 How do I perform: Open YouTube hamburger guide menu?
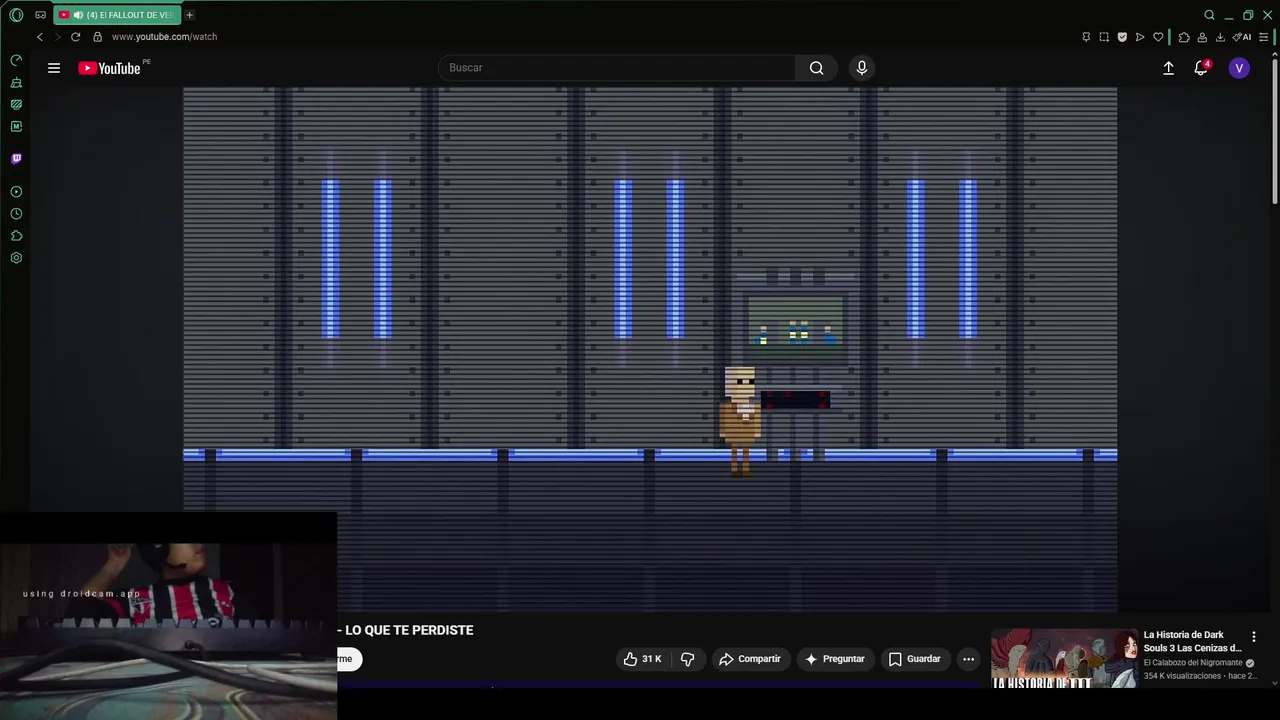(54, 68)
